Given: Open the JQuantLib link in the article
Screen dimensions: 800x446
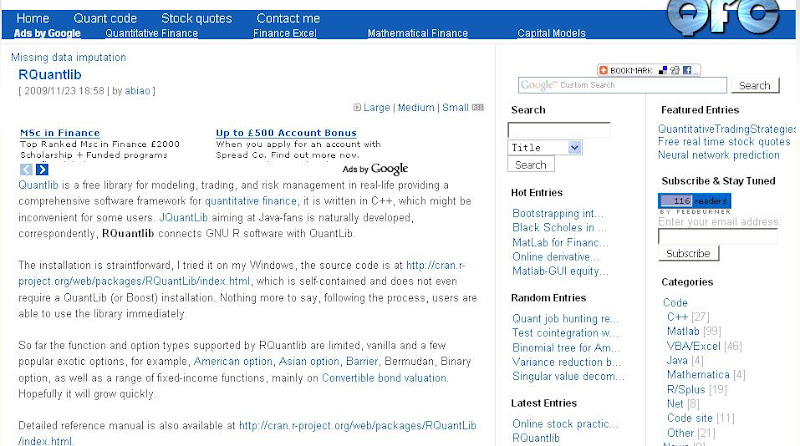Looking at the screenshot, I should point(184,217).
